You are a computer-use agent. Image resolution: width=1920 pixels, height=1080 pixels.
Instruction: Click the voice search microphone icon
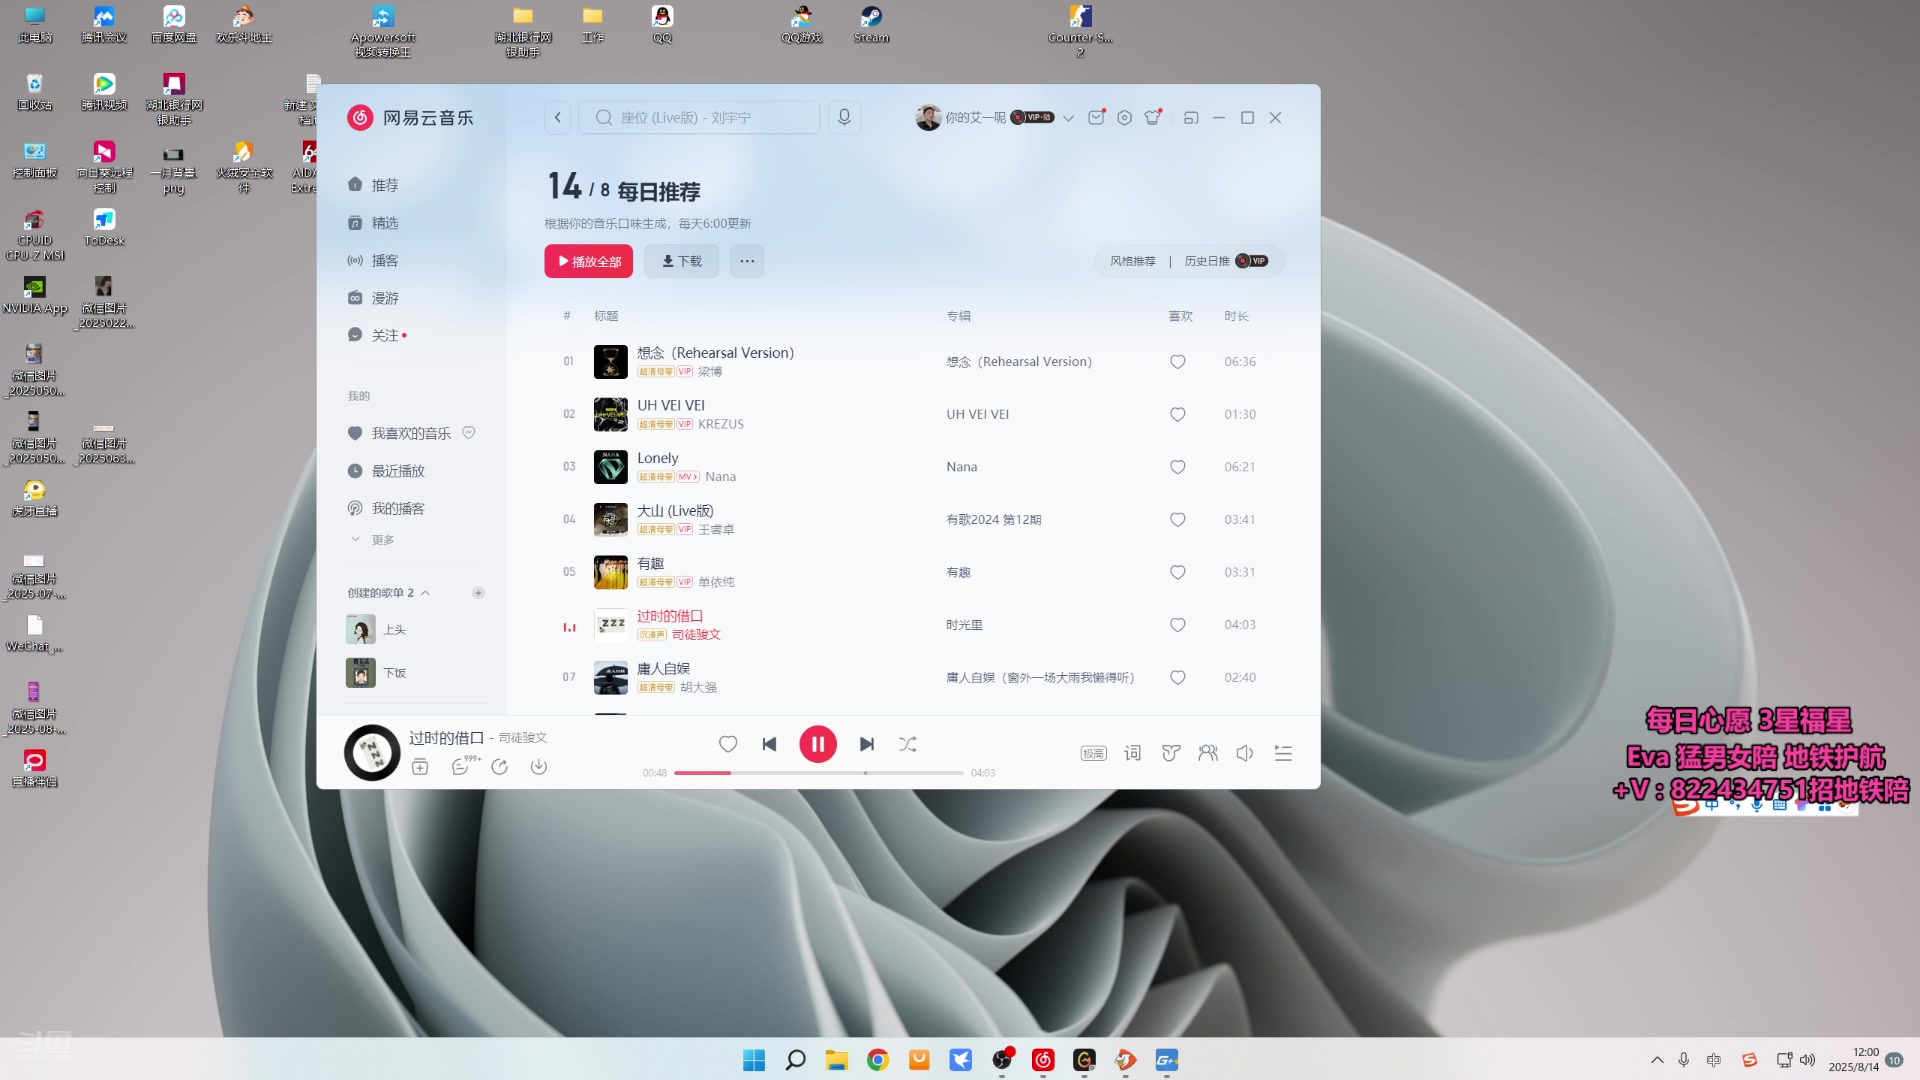coord(844,117)
